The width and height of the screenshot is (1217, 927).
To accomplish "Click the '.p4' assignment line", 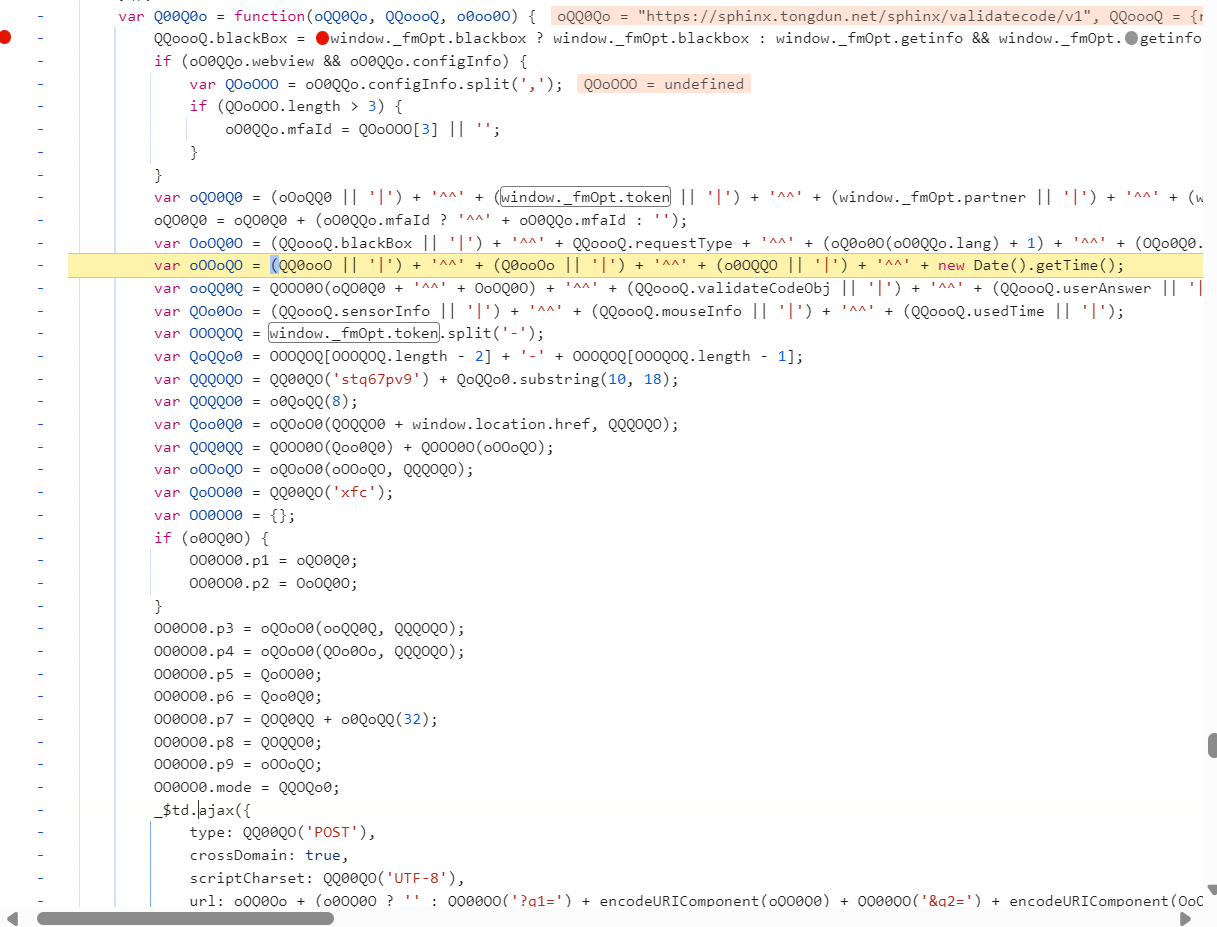I will tap(310, 651).
